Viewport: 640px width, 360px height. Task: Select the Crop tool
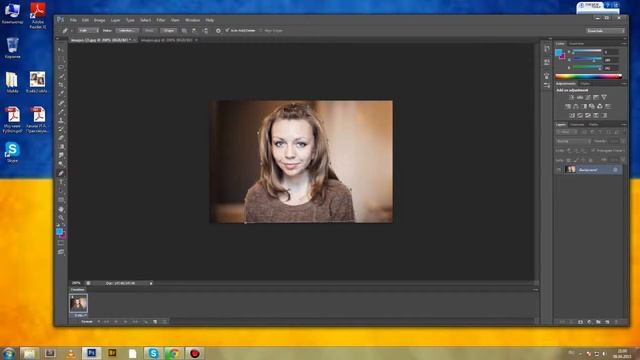[61, 85]
